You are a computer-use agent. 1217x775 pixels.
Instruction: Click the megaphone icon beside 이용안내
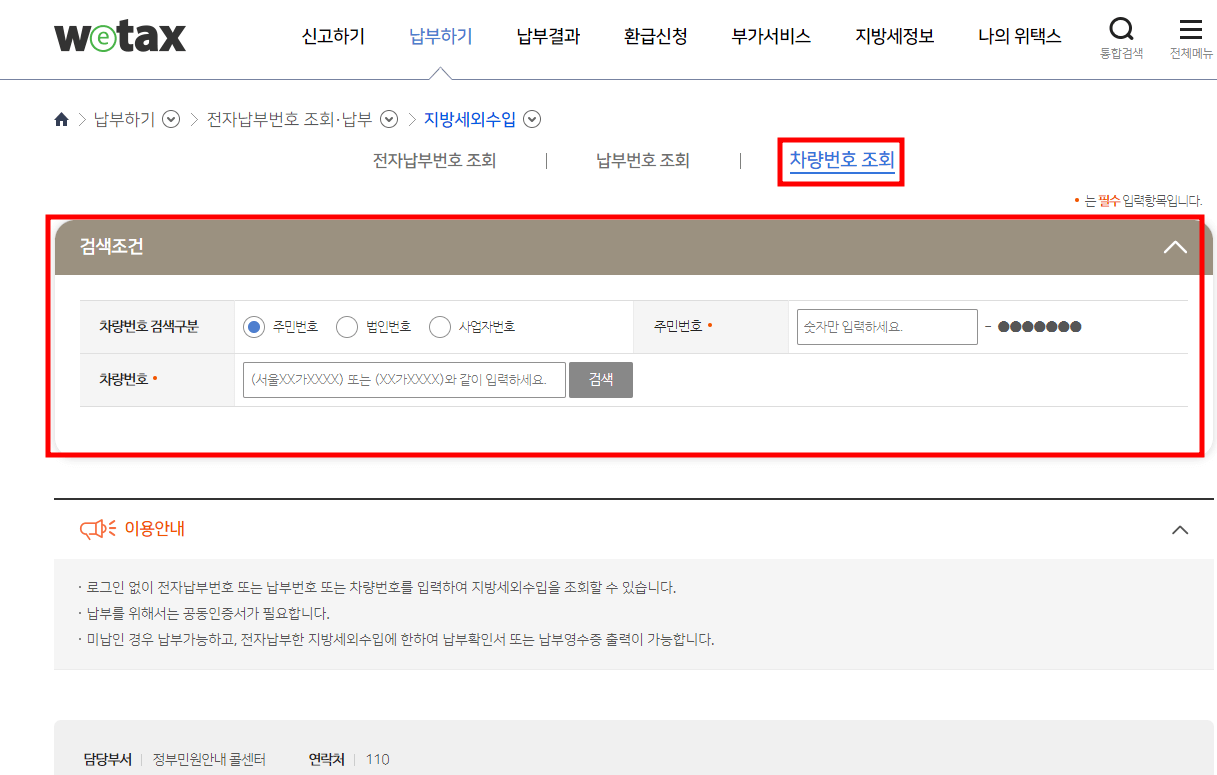95,529
